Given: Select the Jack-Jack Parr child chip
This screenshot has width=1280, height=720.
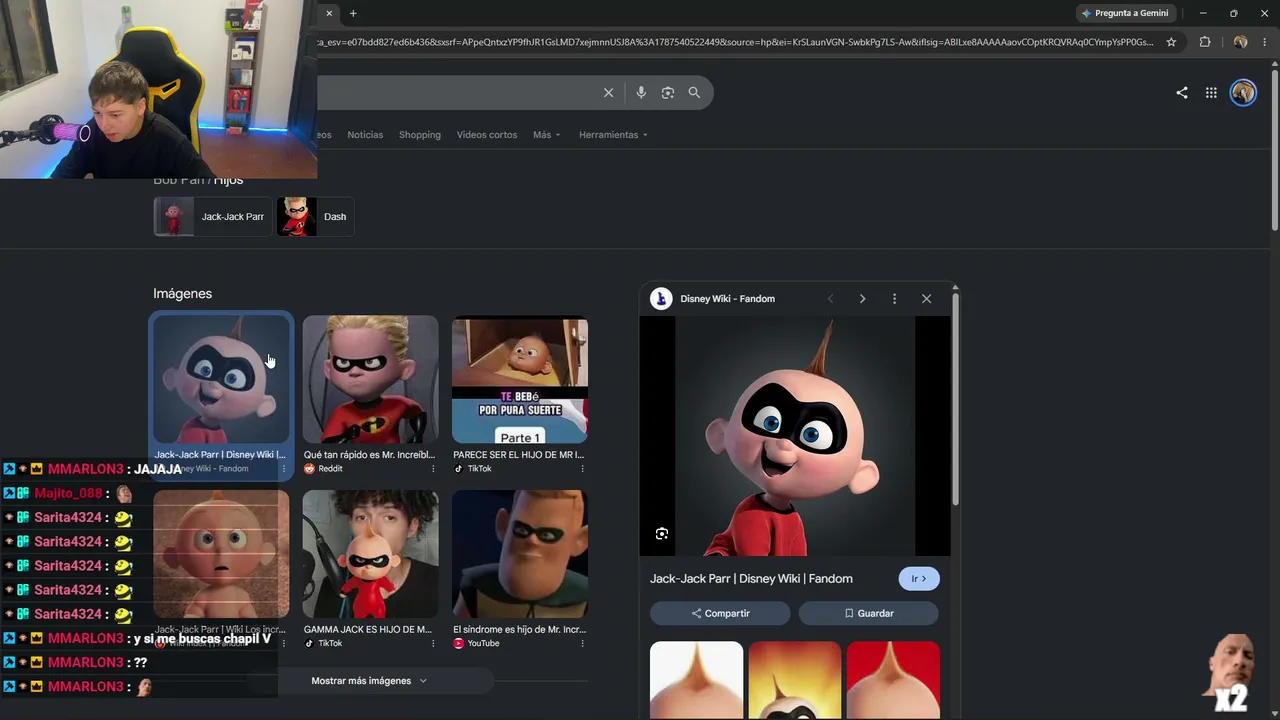Looking at the screenshot, I should click(212, 217).
